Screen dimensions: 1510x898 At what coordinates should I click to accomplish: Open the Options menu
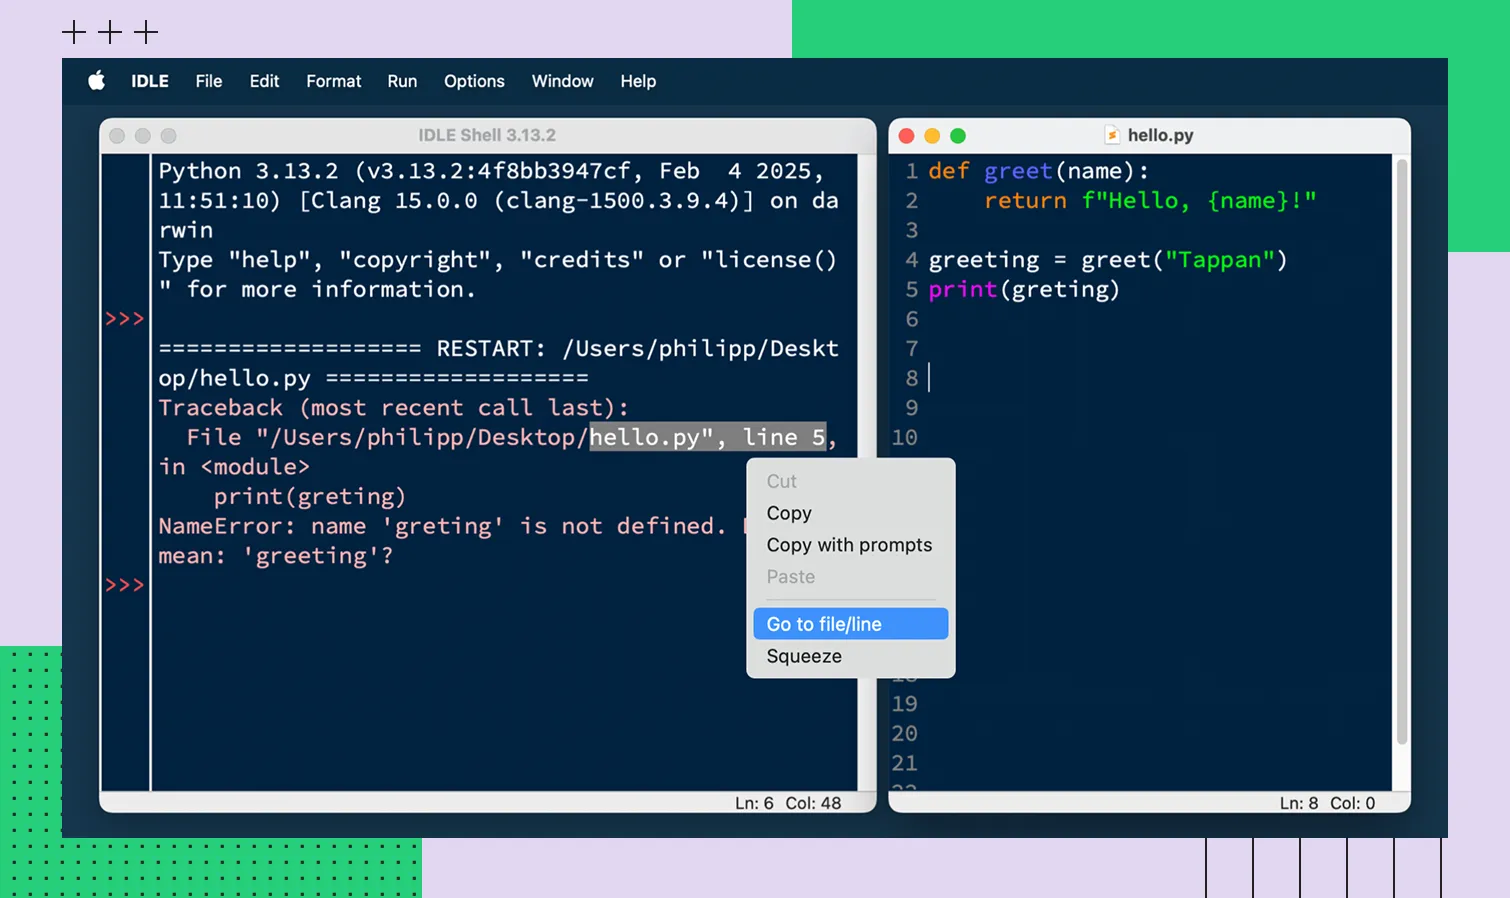pyautogui.click(x=474, y=81)
